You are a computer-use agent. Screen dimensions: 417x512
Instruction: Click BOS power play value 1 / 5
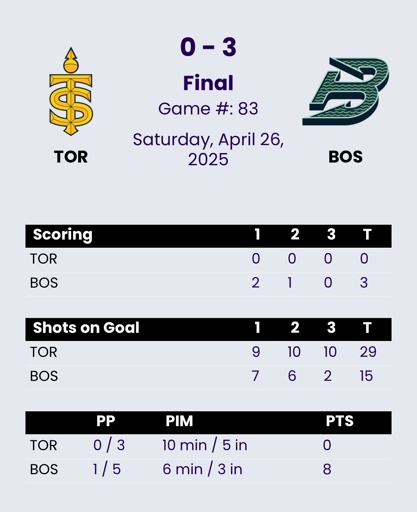107,469
